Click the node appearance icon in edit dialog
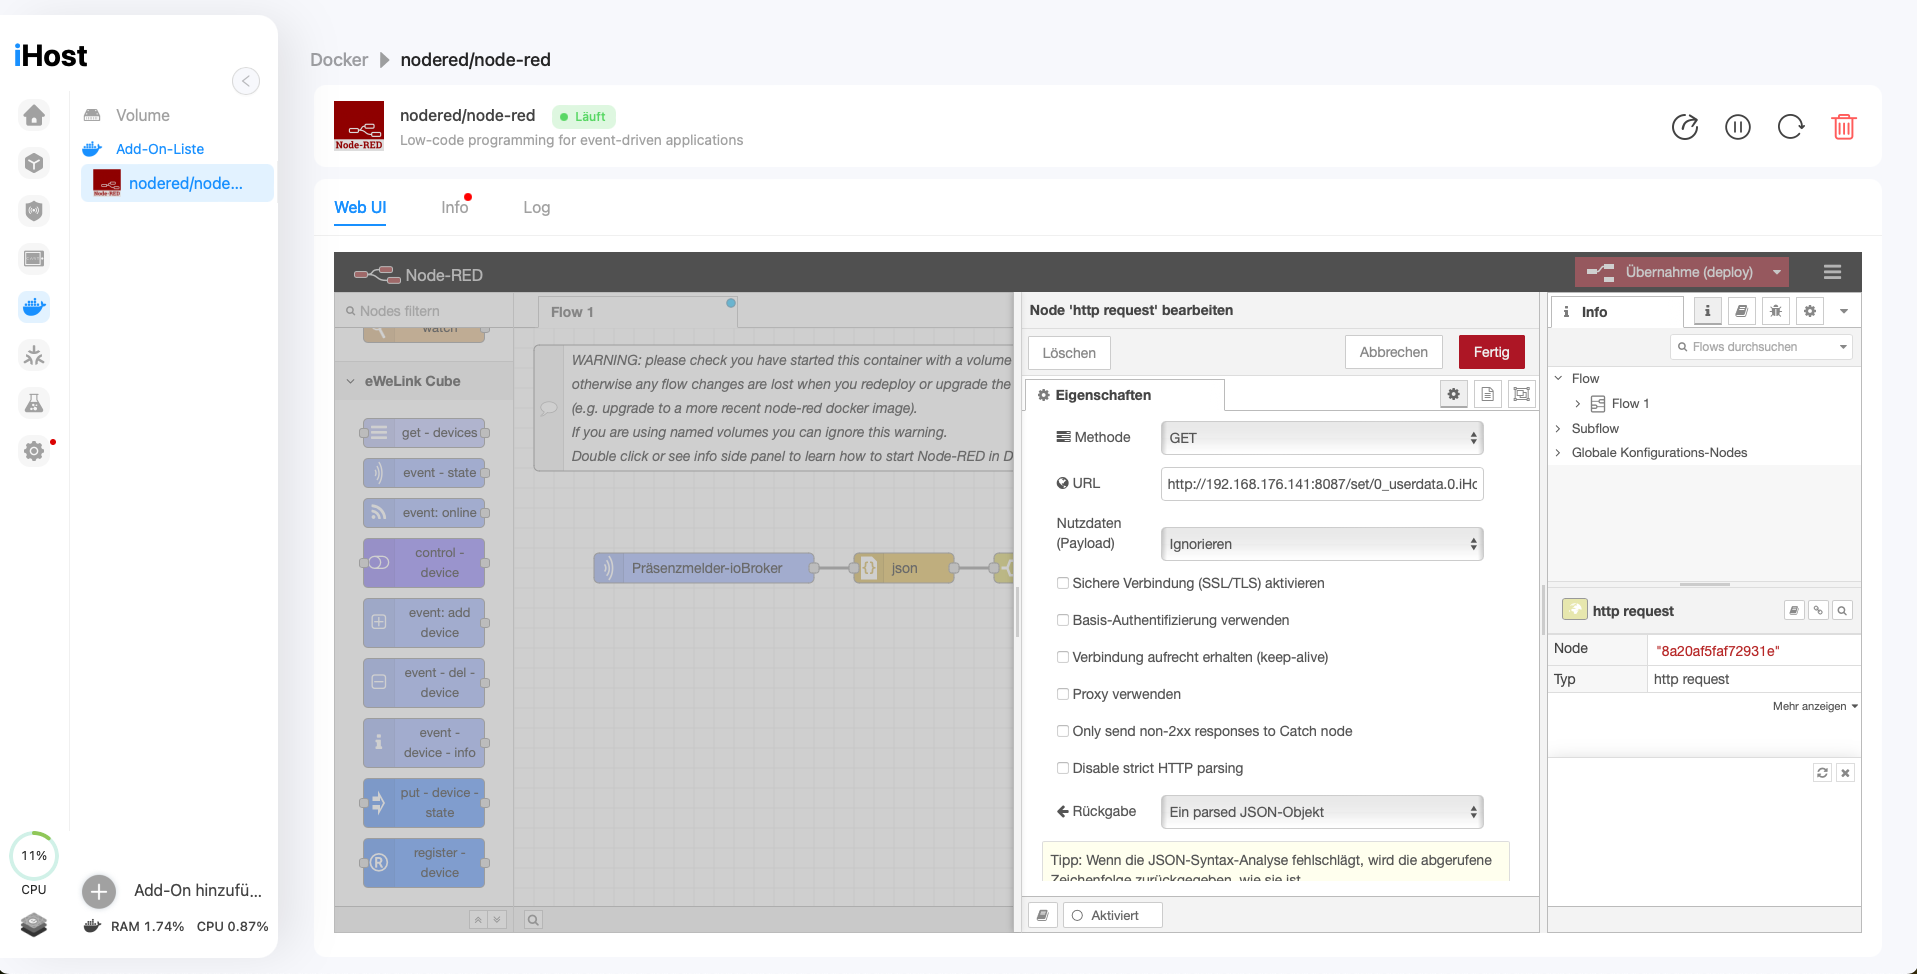 coord(1521,394)
